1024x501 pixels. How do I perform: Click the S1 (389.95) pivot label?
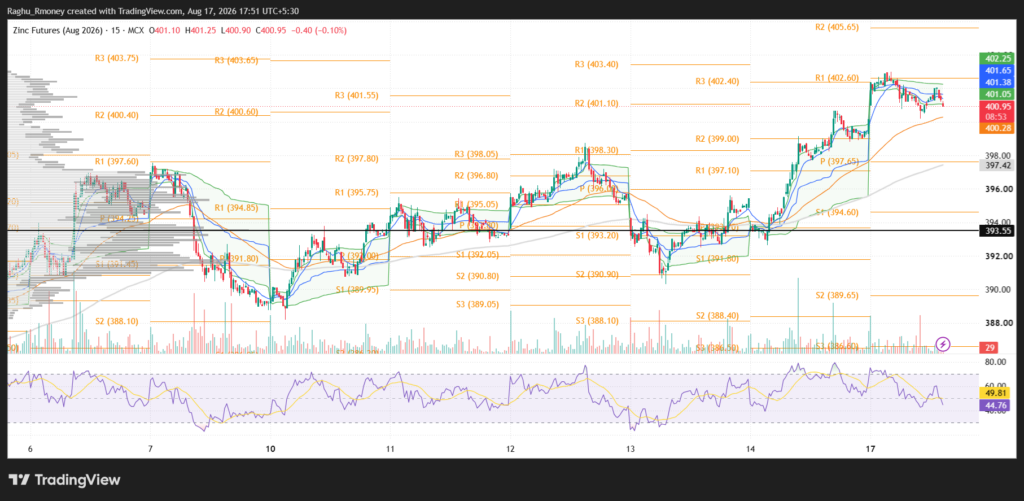point(357,289)
